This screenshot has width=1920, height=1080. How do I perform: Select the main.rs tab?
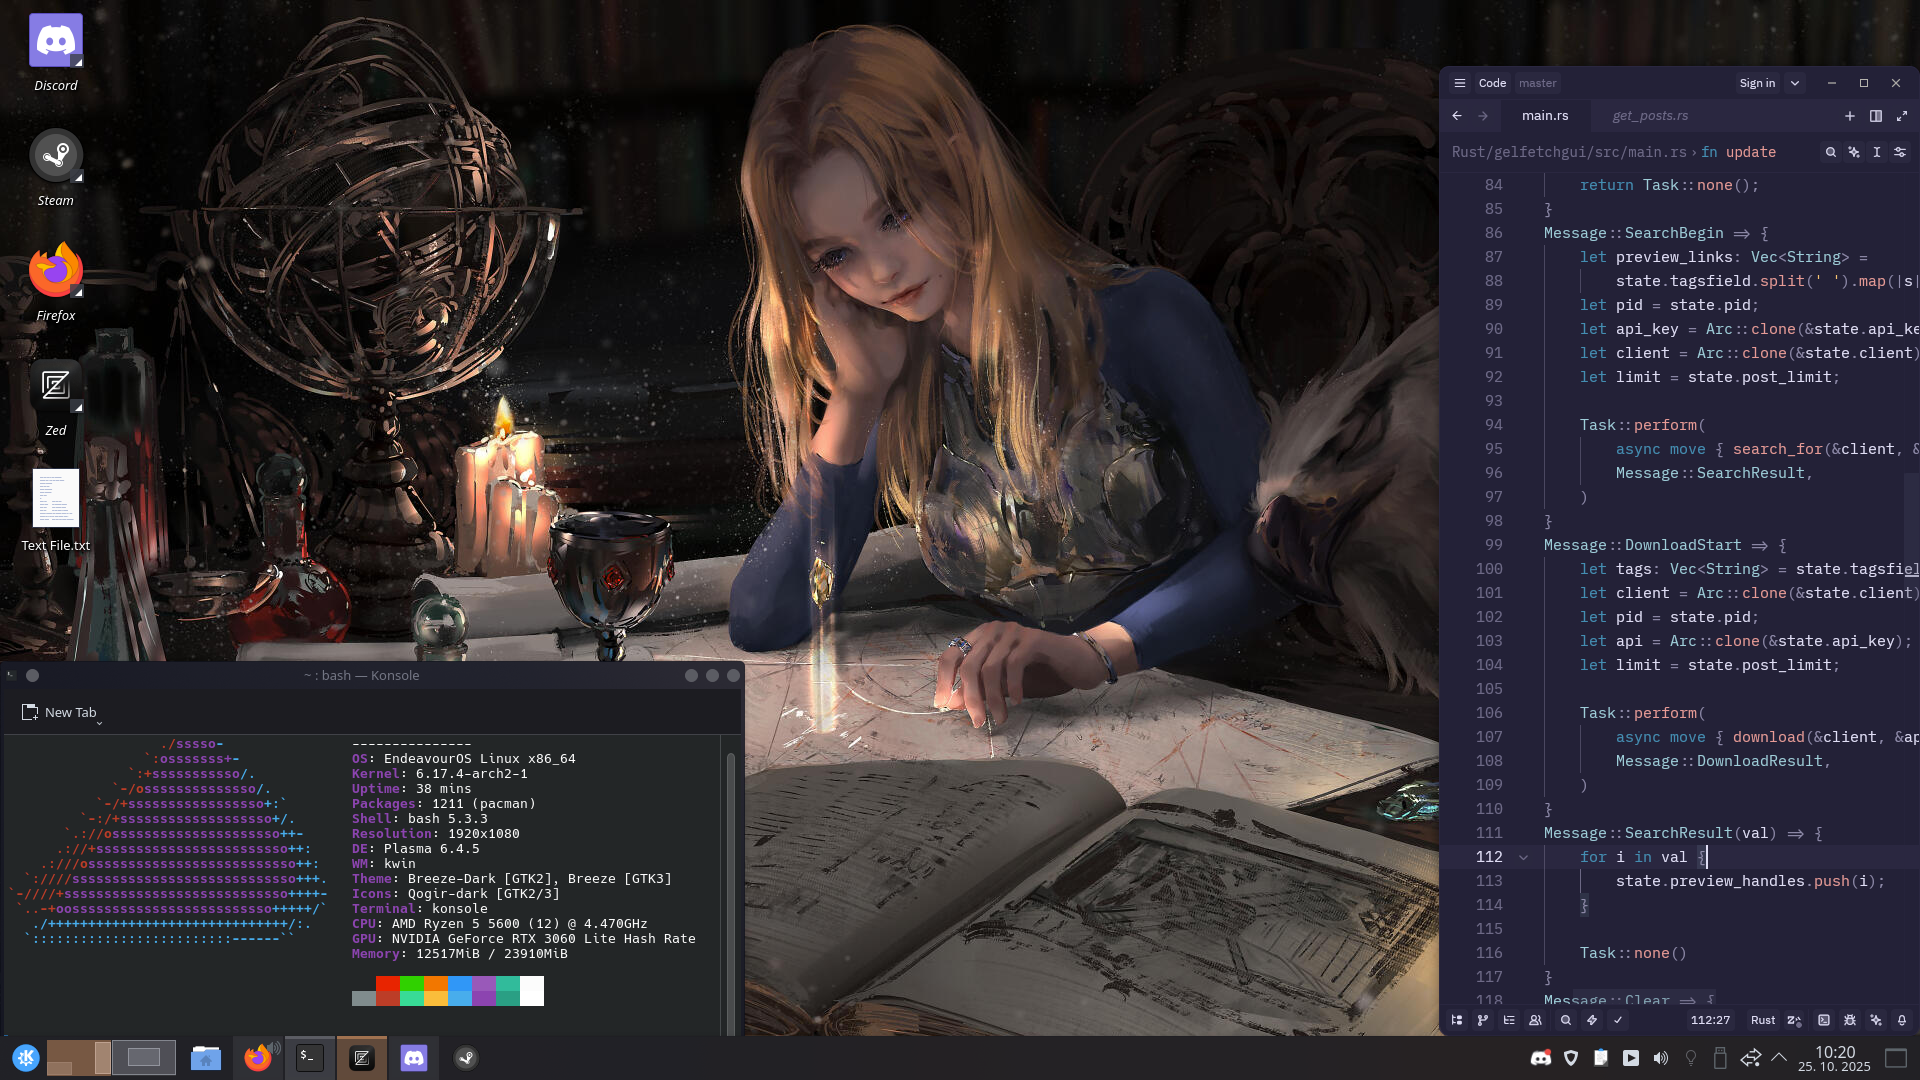(1545, 116)
